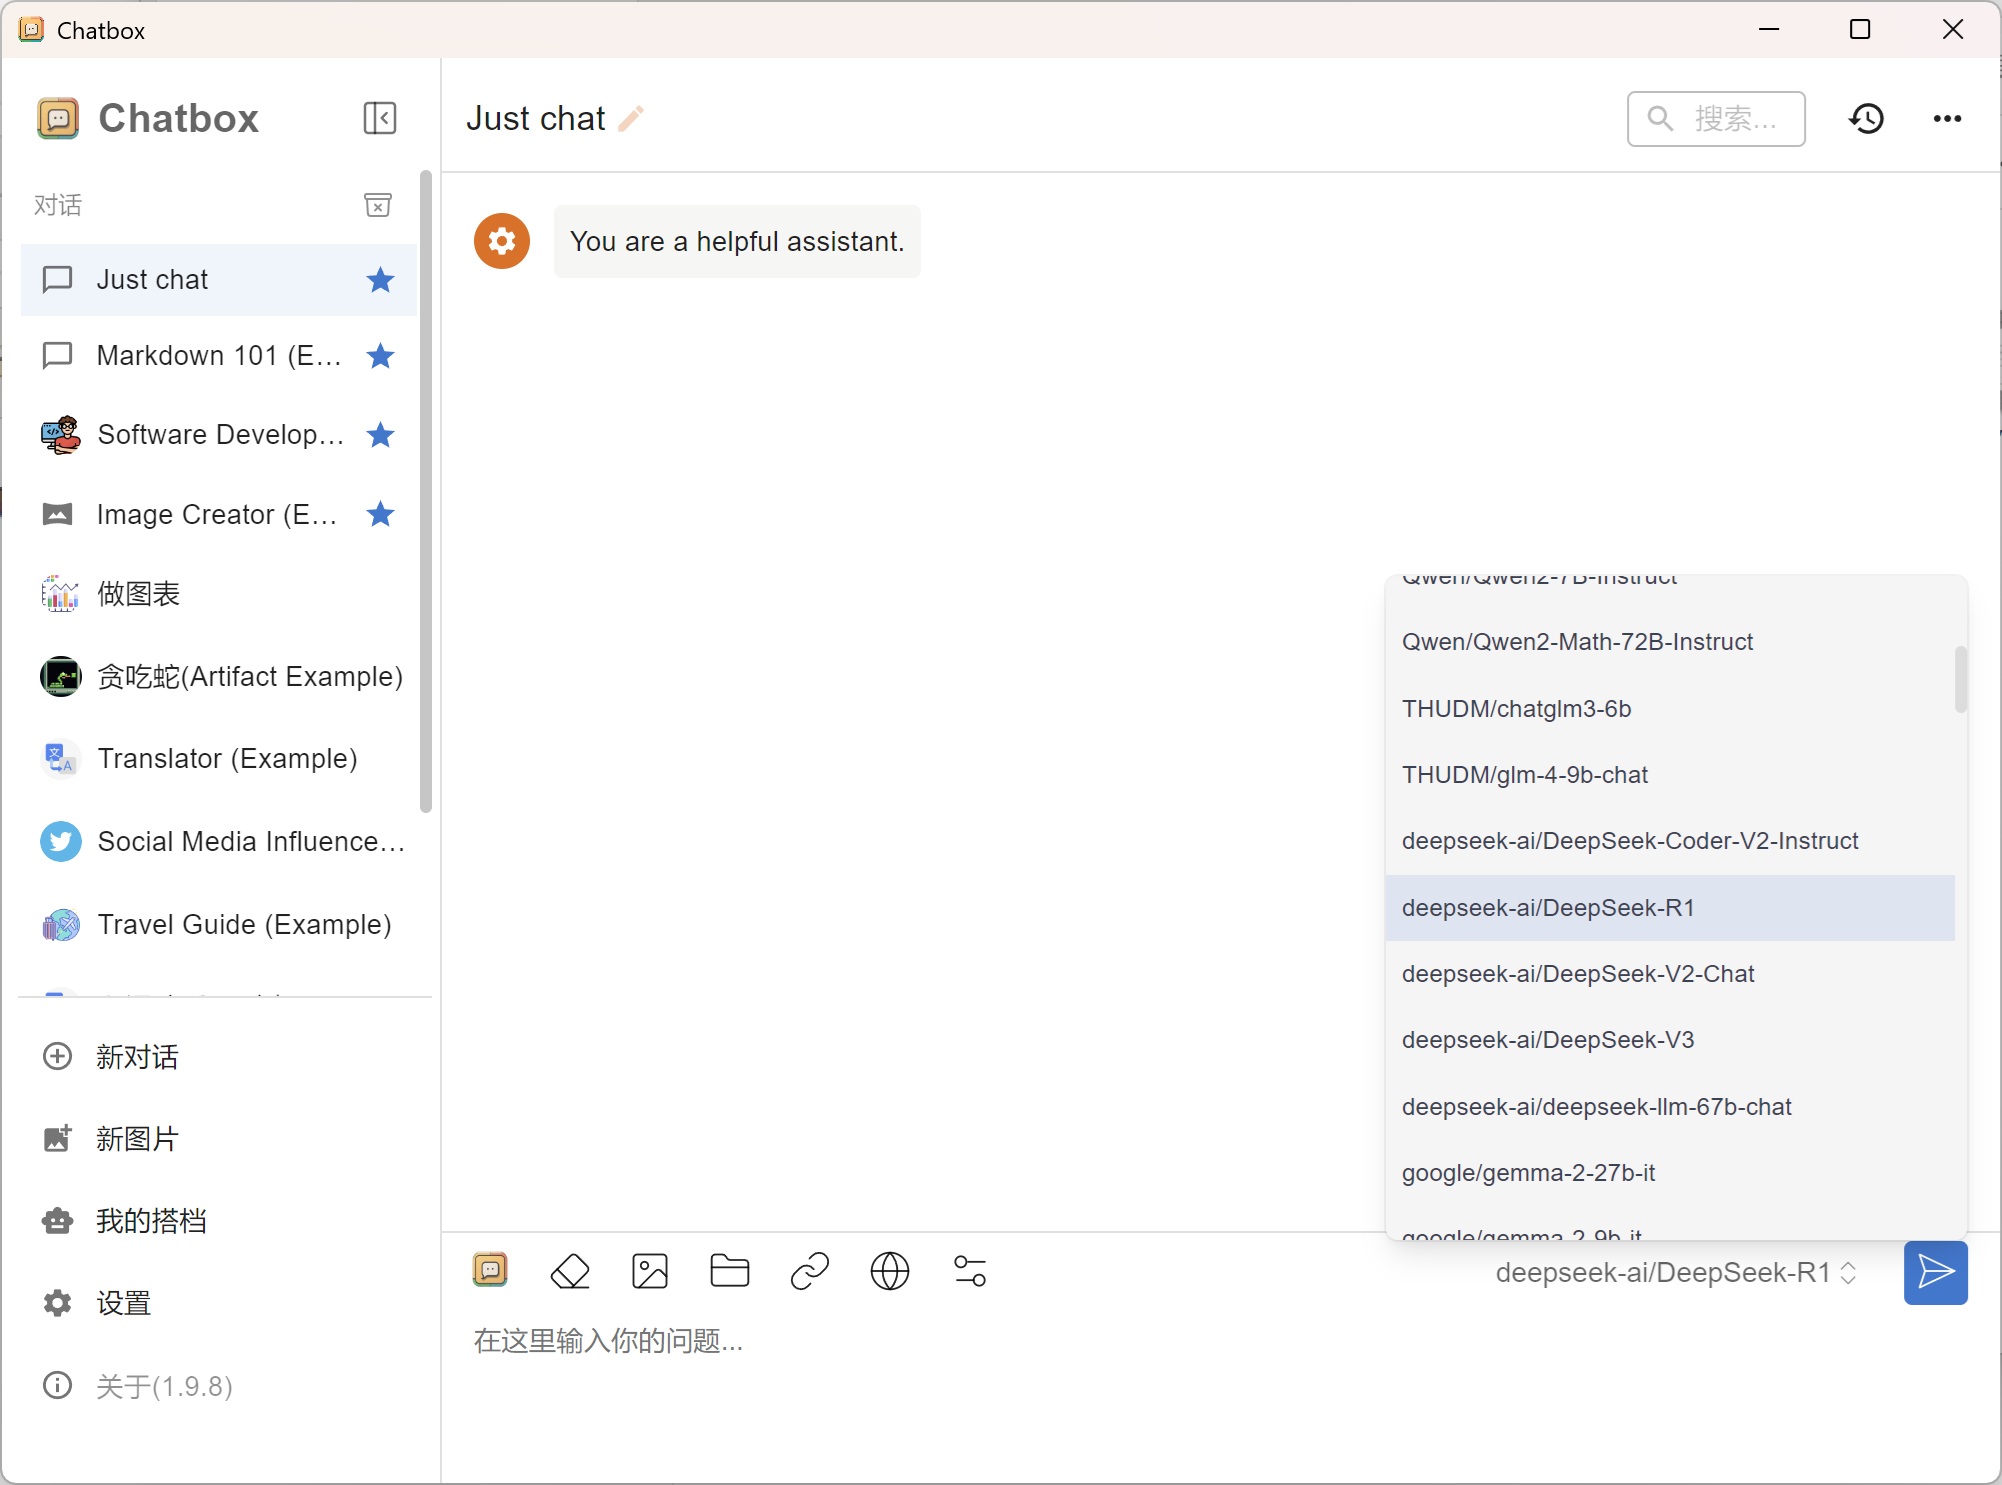Click the clear conversations icon beside 对话

377,205
